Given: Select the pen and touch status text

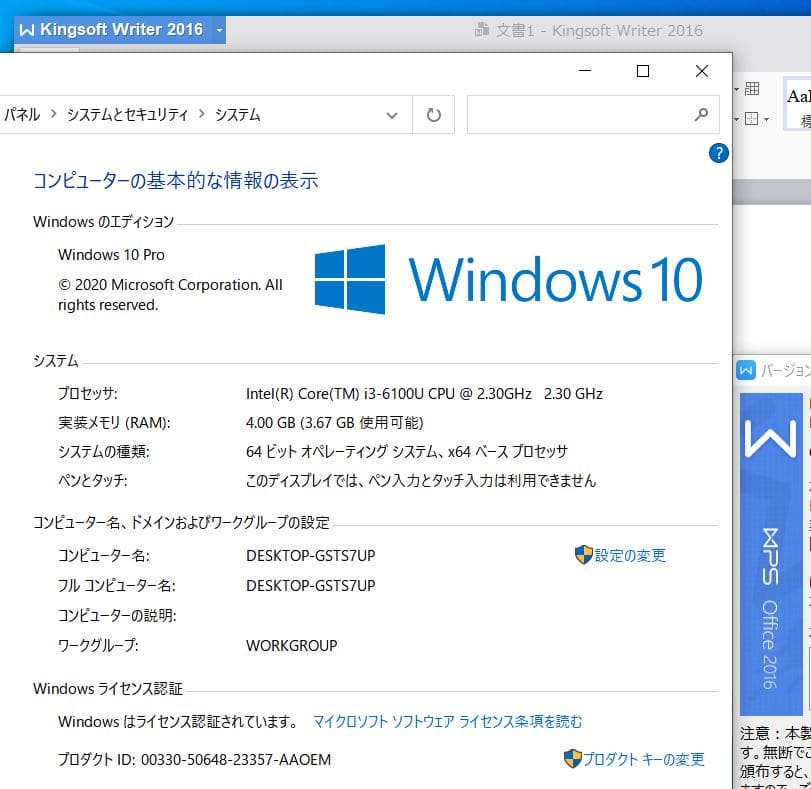Looking at the screenshot, I should click(x=421, y=481).
